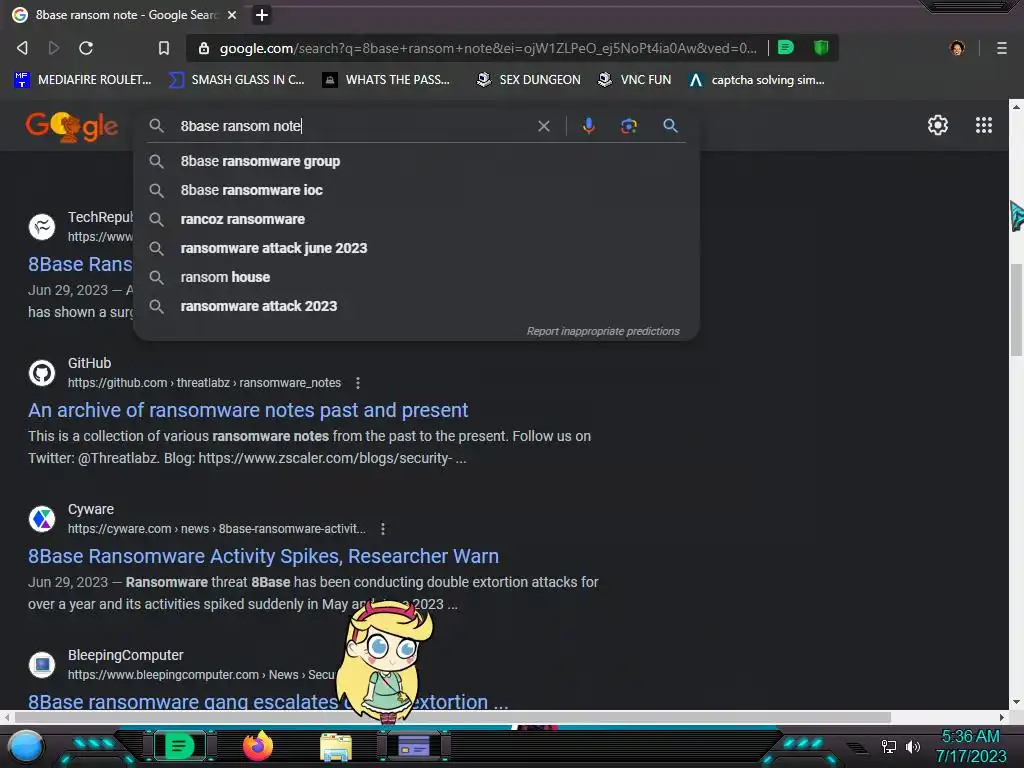Image resolution: width=1024 pixels, height=768 pixels.
Task: Click the horizontal scrollbar at page bottom
Action: [451, 717]
